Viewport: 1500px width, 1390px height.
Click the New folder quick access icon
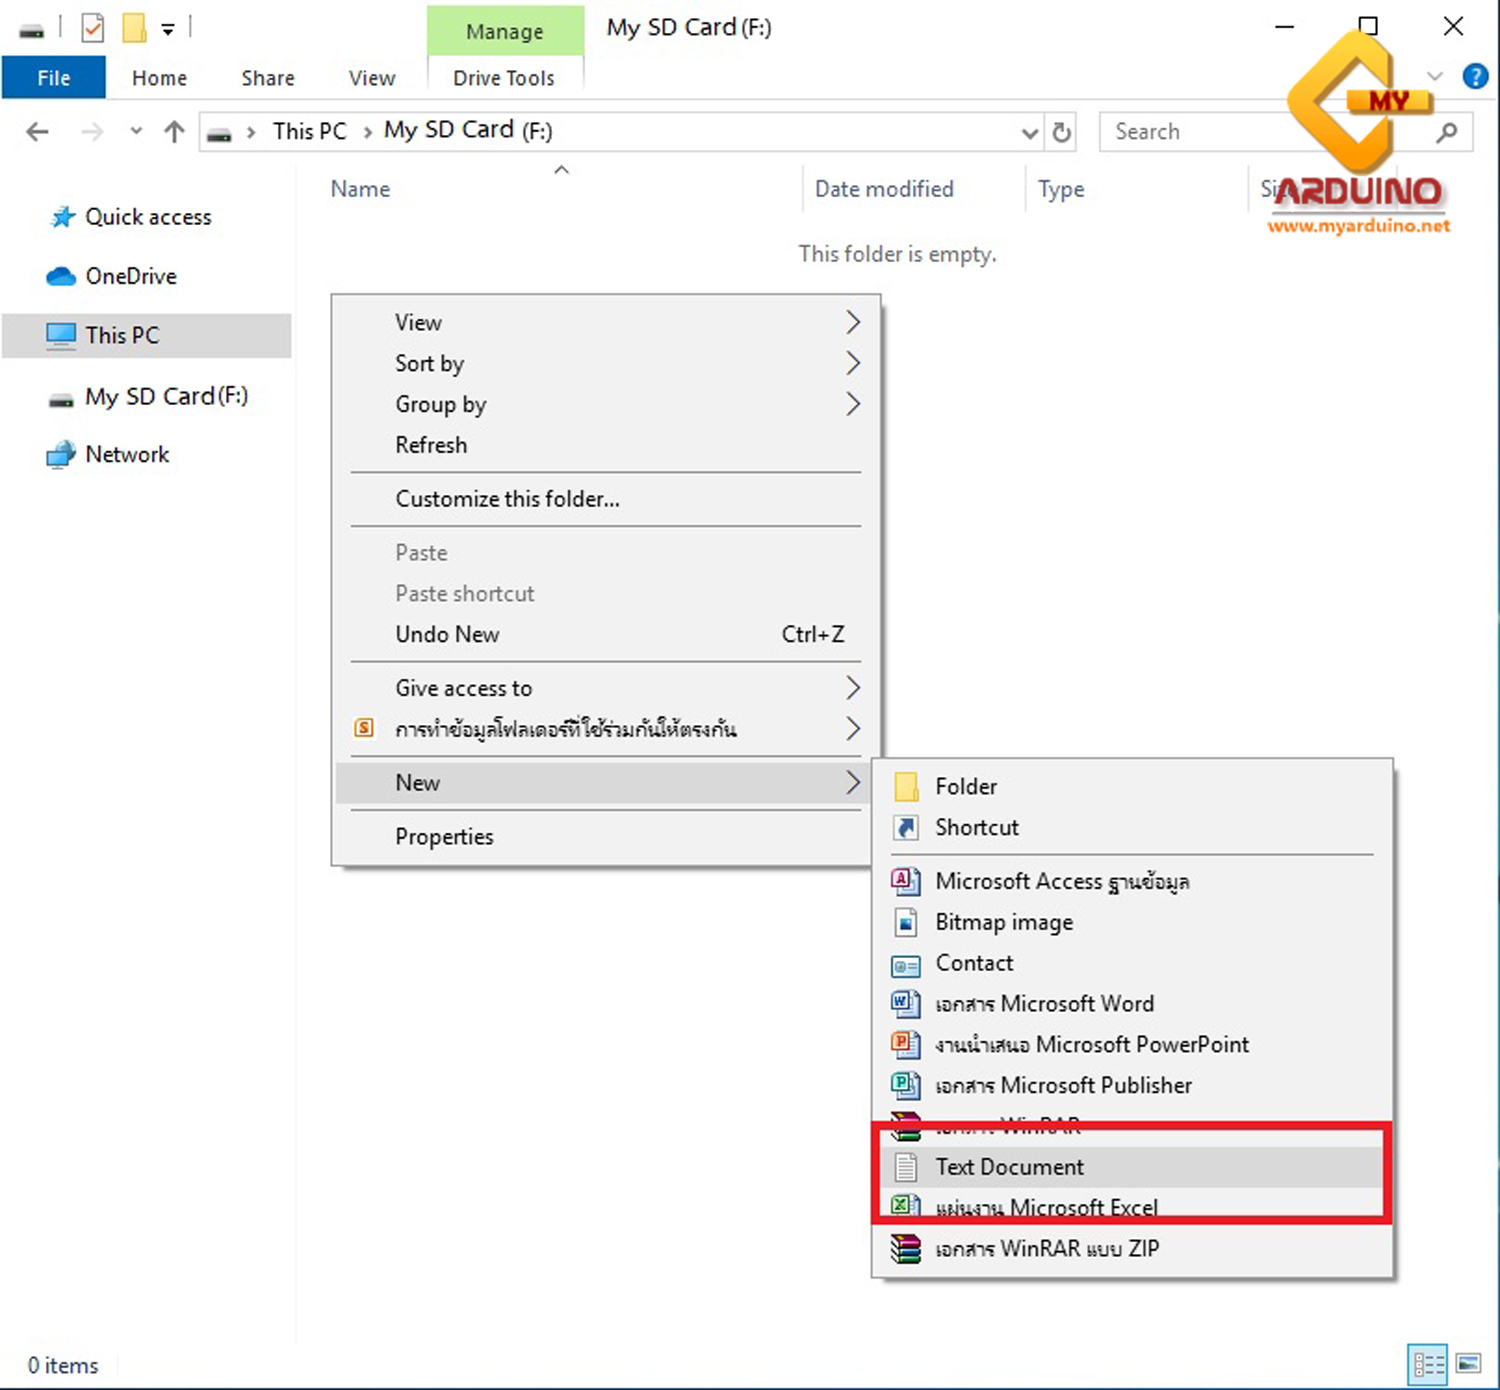[134, 28]
